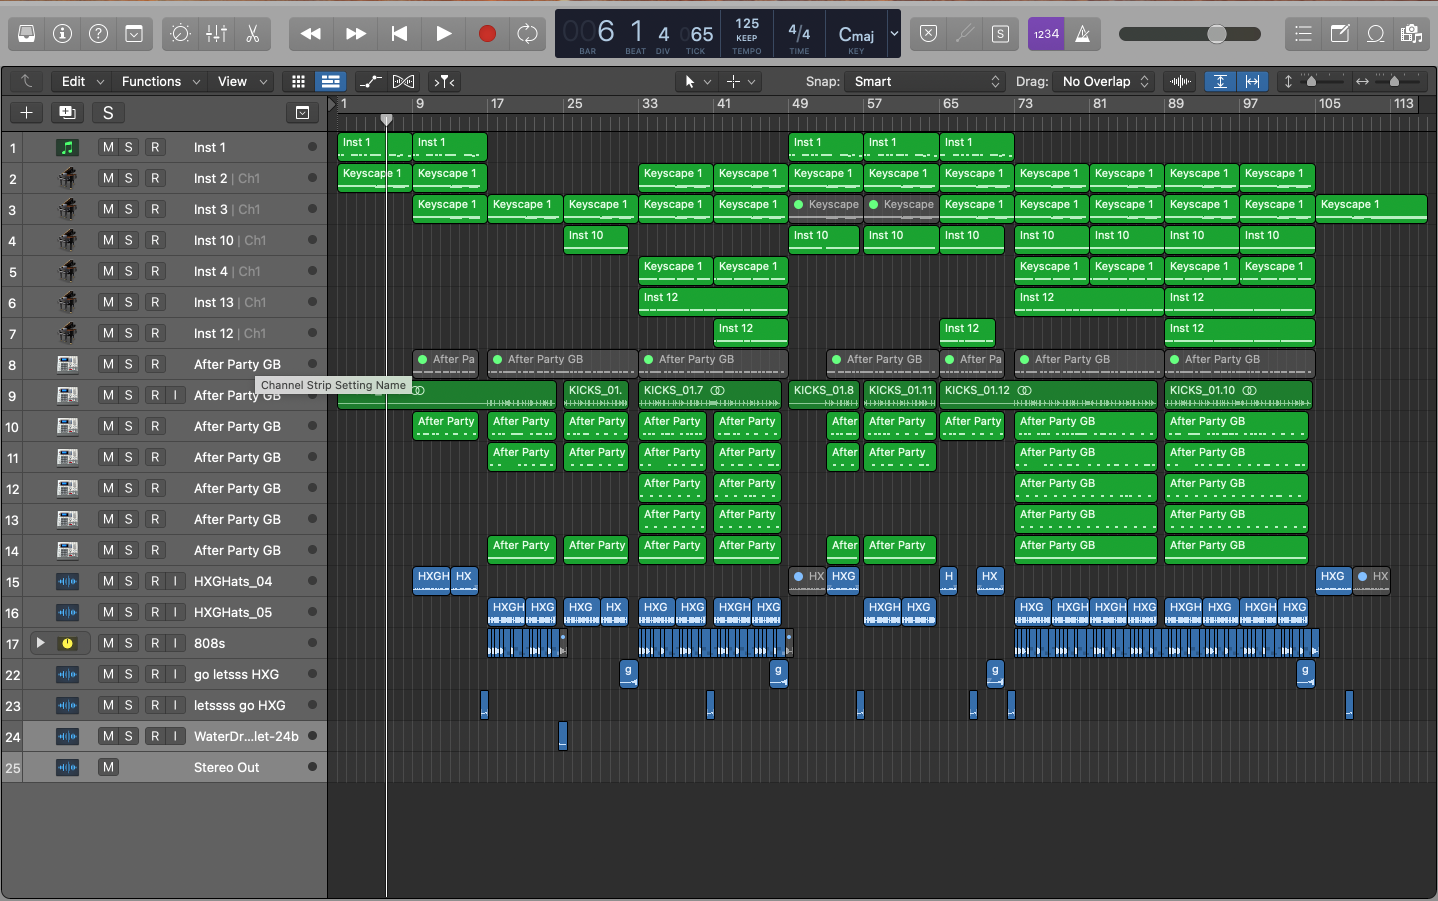Click the Record button in the transport

point(486,33)
